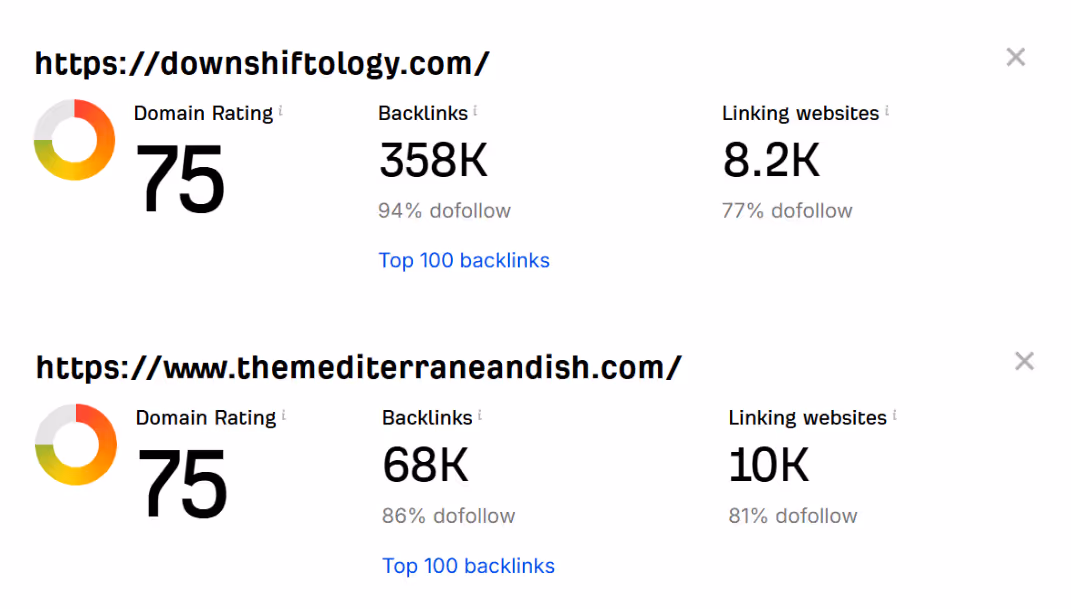The height and width of the screenshot is (609, 1071).
Task: Open Domain Rating info icon for downshiftology
Action: pyautogui.click(x=281, y=110)
